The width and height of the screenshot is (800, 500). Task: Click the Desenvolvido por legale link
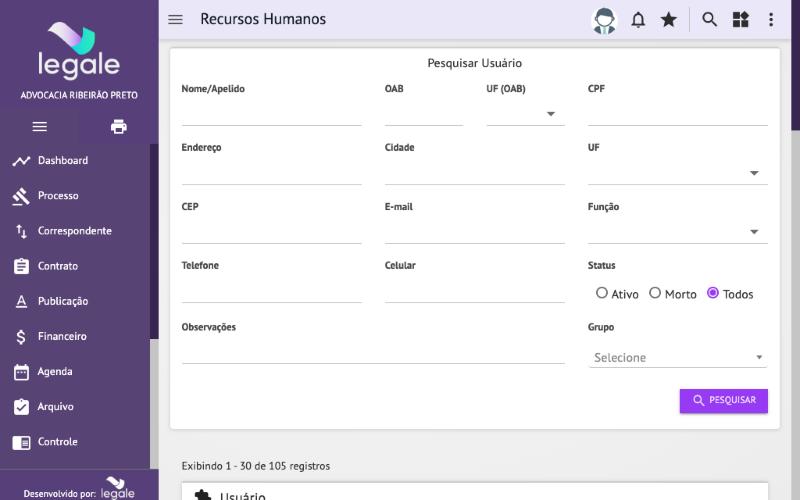pos(79,489)
